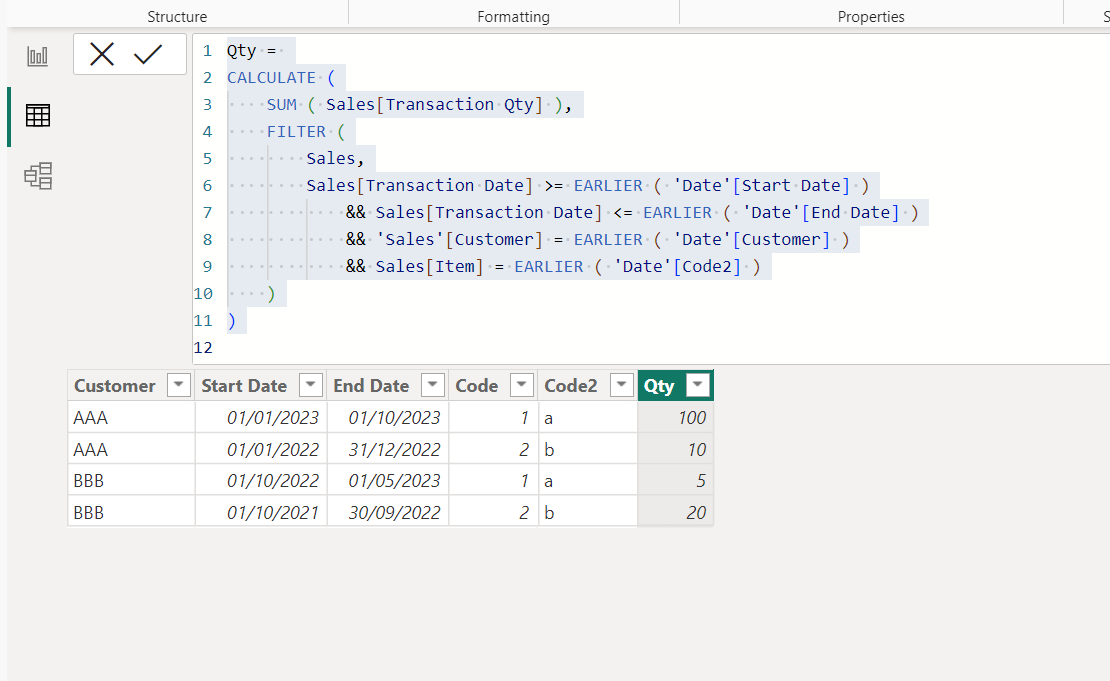Click the End Date cell 01/10/2023
Screen dimensions: 1110x681
click(388, 418)
